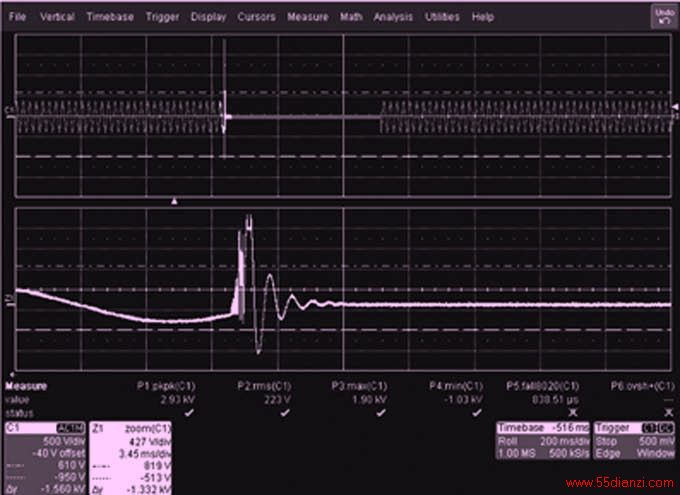Viewport: 680px width, 495px height.
Task: Click the AC1M coupling badge in C1 box
Action: [x=70, y=428]
